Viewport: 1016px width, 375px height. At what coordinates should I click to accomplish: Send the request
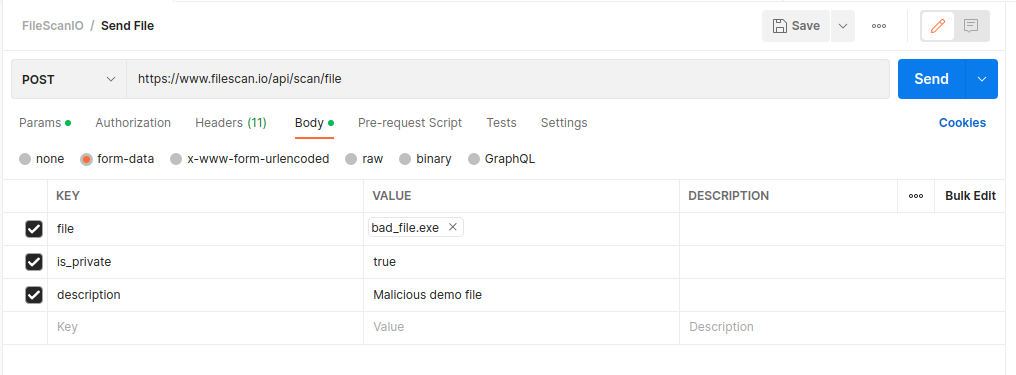coord(931,79)
